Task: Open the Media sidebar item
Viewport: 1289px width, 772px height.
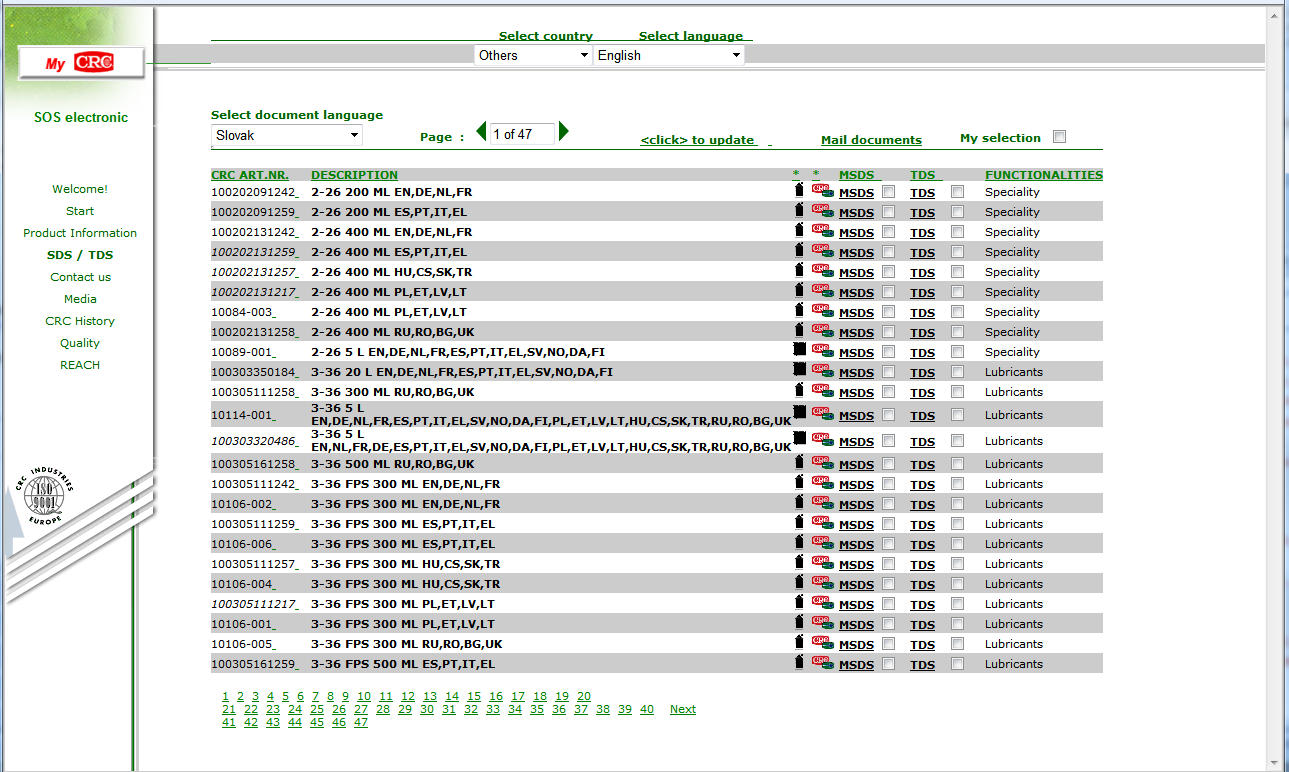Action: [x=80, y=299]
